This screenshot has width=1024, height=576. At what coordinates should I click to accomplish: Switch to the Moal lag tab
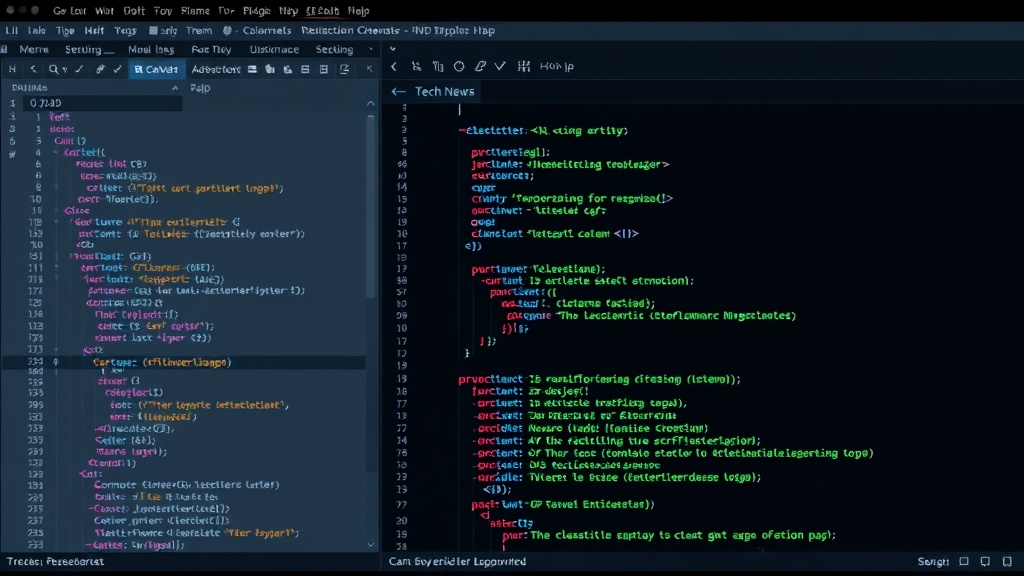click(x=151, y=49)
